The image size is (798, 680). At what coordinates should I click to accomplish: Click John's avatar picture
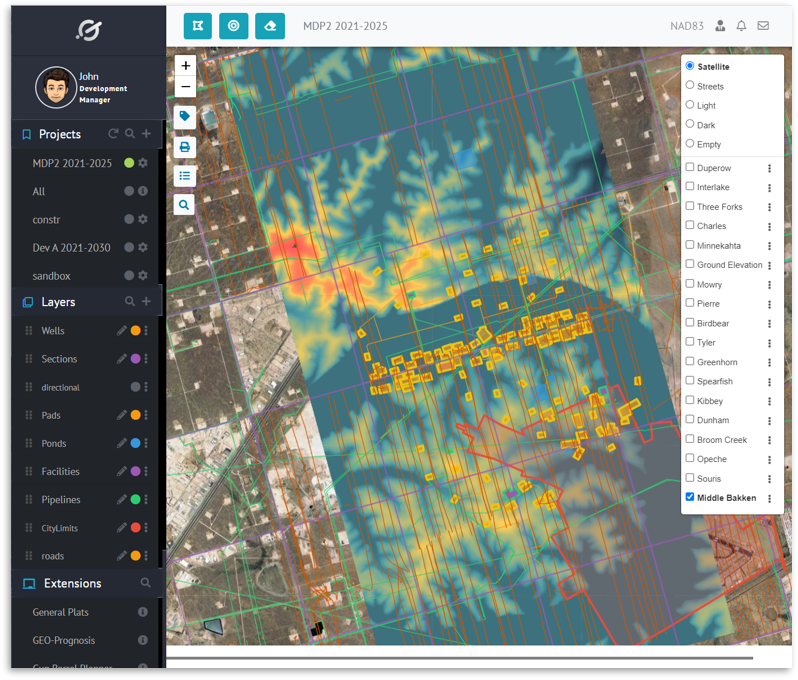click(x=56, y=88)
